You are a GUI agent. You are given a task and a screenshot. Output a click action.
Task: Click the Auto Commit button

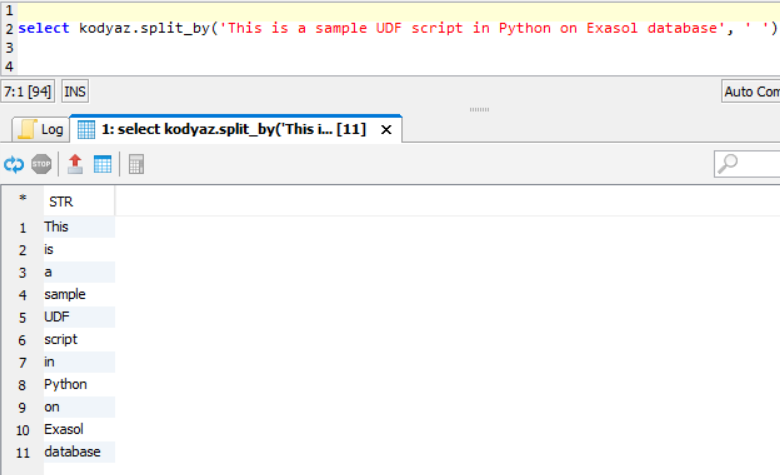click(x=751, y=92)
